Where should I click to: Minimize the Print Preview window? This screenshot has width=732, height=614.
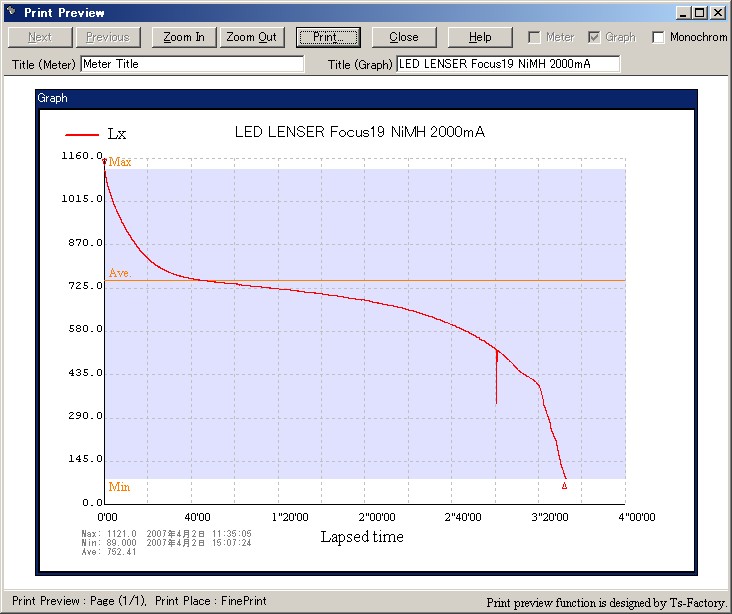pos(683,13)
